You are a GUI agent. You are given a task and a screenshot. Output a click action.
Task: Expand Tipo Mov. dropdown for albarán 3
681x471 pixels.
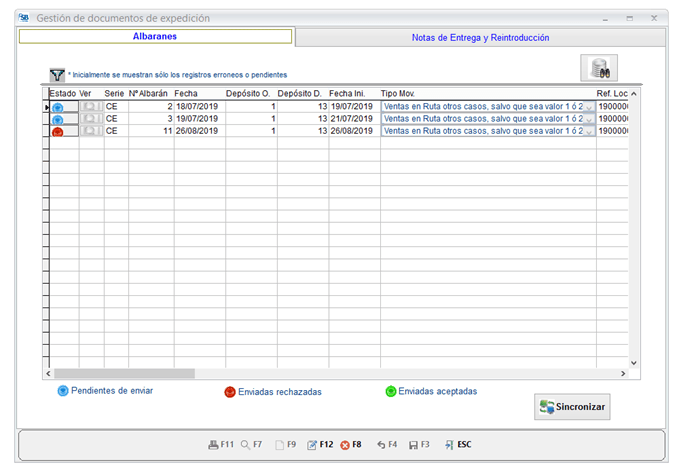pos(588,119)
